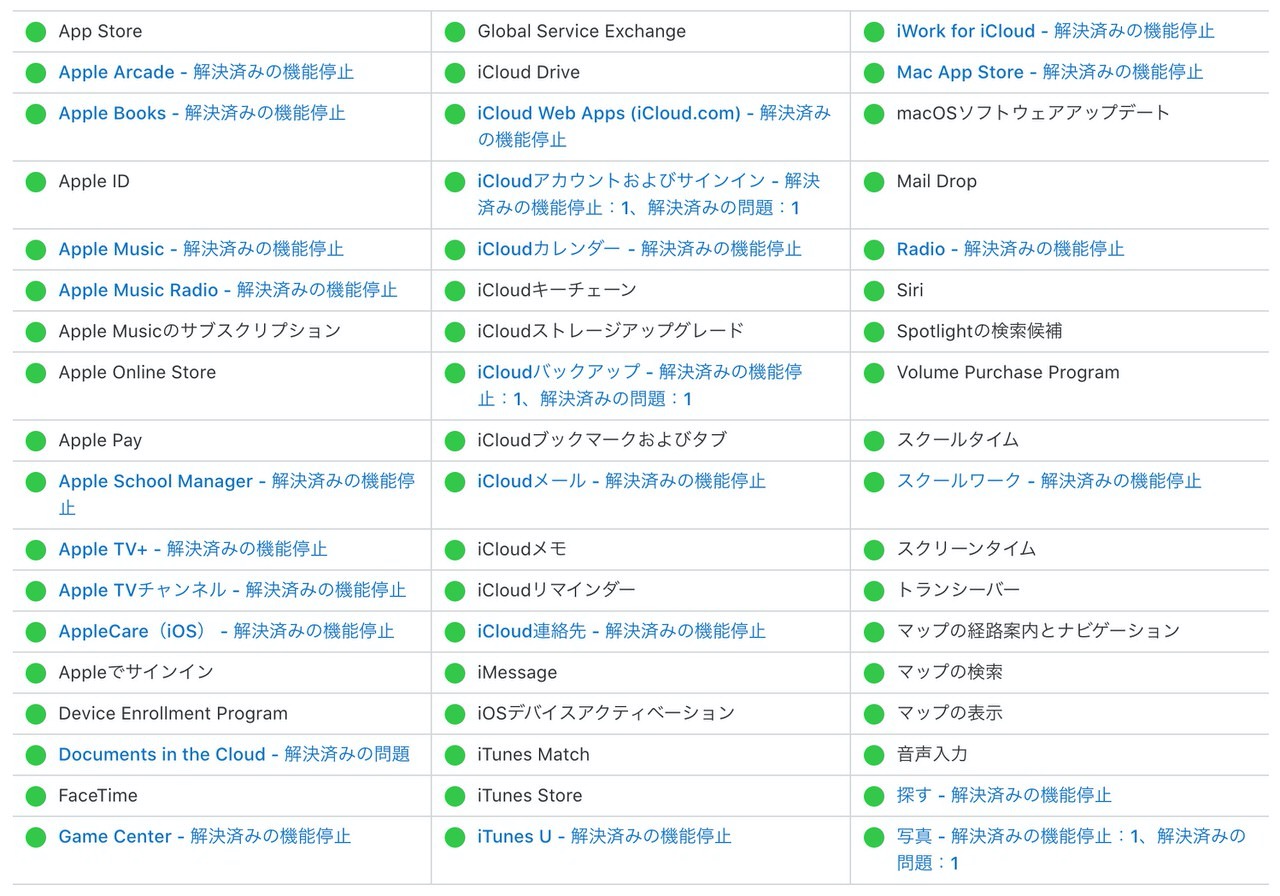The image size is (1280, 896).
Task: Click the green status dot beside Apple ID
Action: pos(36,182)
